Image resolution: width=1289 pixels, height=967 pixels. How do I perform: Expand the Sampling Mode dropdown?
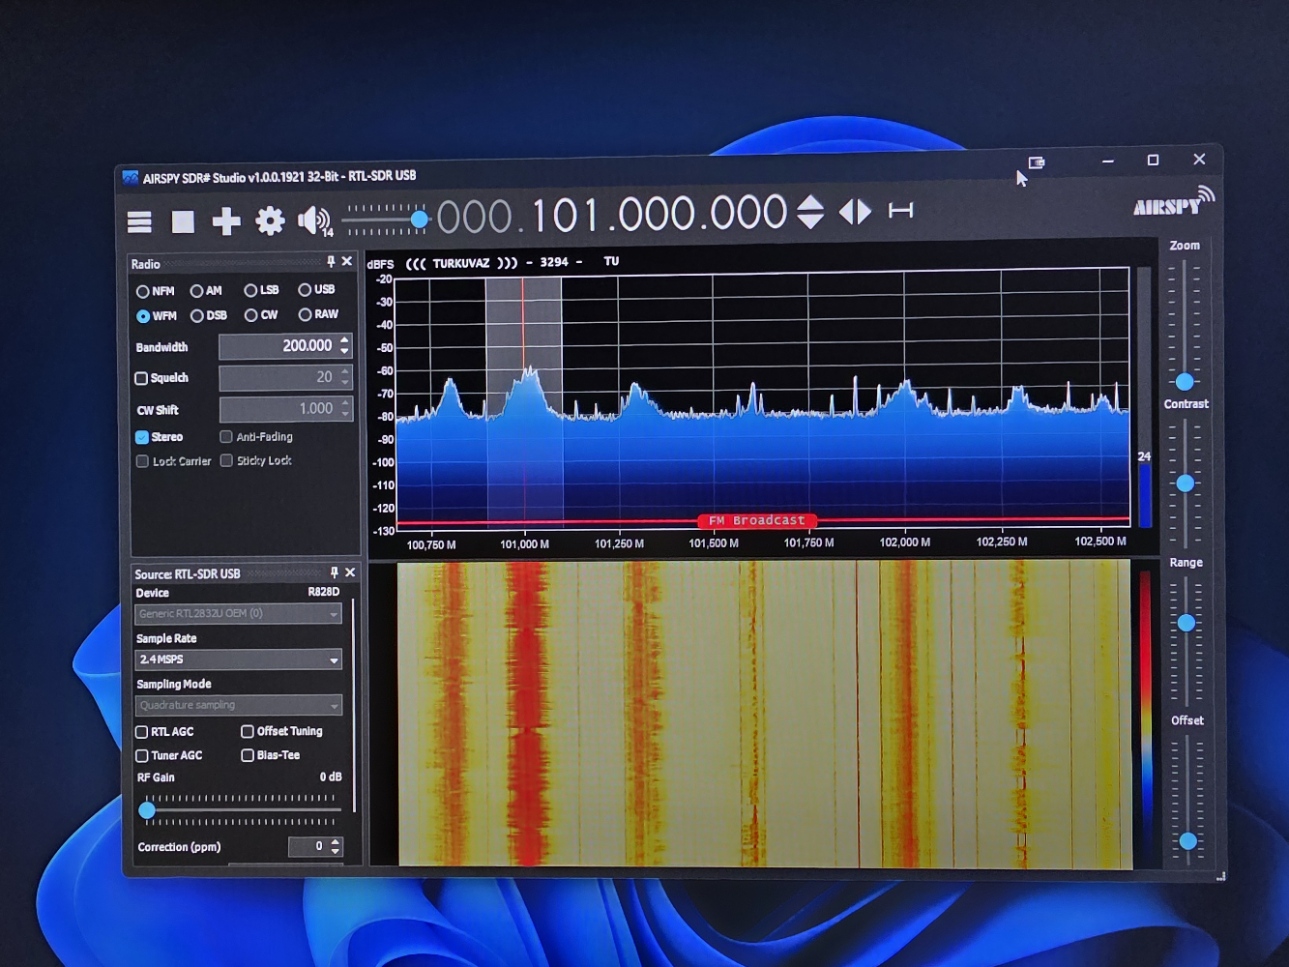238,706
